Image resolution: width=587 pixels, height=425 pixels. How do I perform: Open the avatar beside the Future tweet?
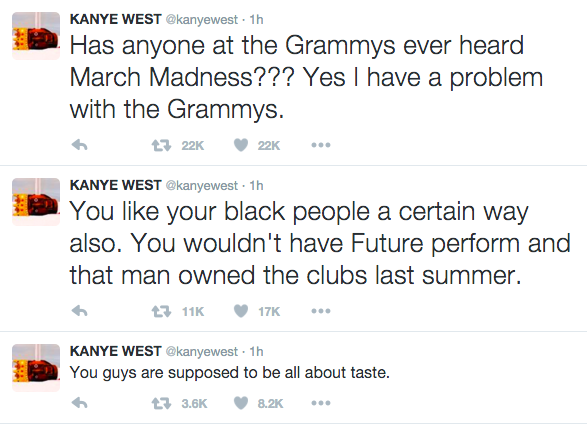36,202
